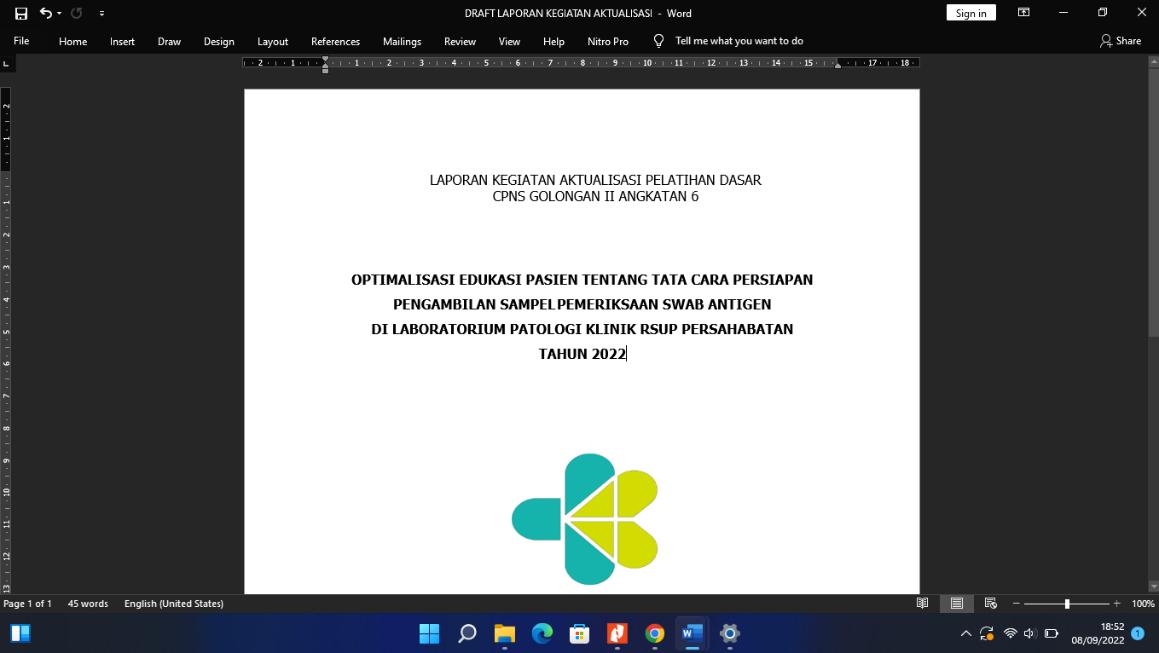
Task: Click the zoom in plus button
Action: pos(1117,603)
